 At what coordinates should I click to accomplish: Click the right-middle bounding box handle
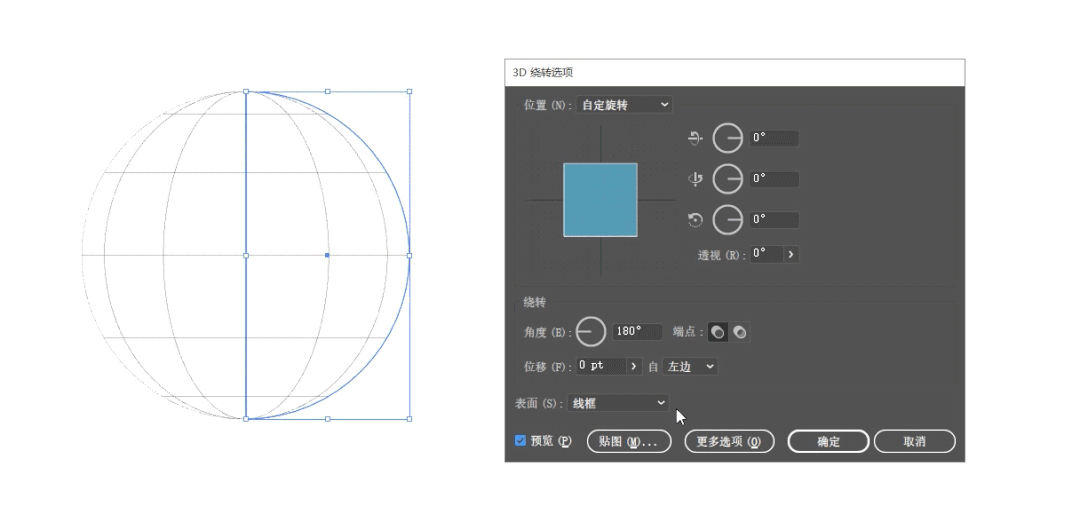pos(409,255)
